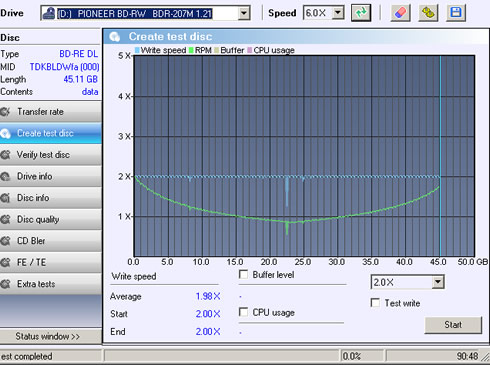The image size is (490, 365).
Task: Enable the CPU usage checkbox
Action: pos(244,312)
